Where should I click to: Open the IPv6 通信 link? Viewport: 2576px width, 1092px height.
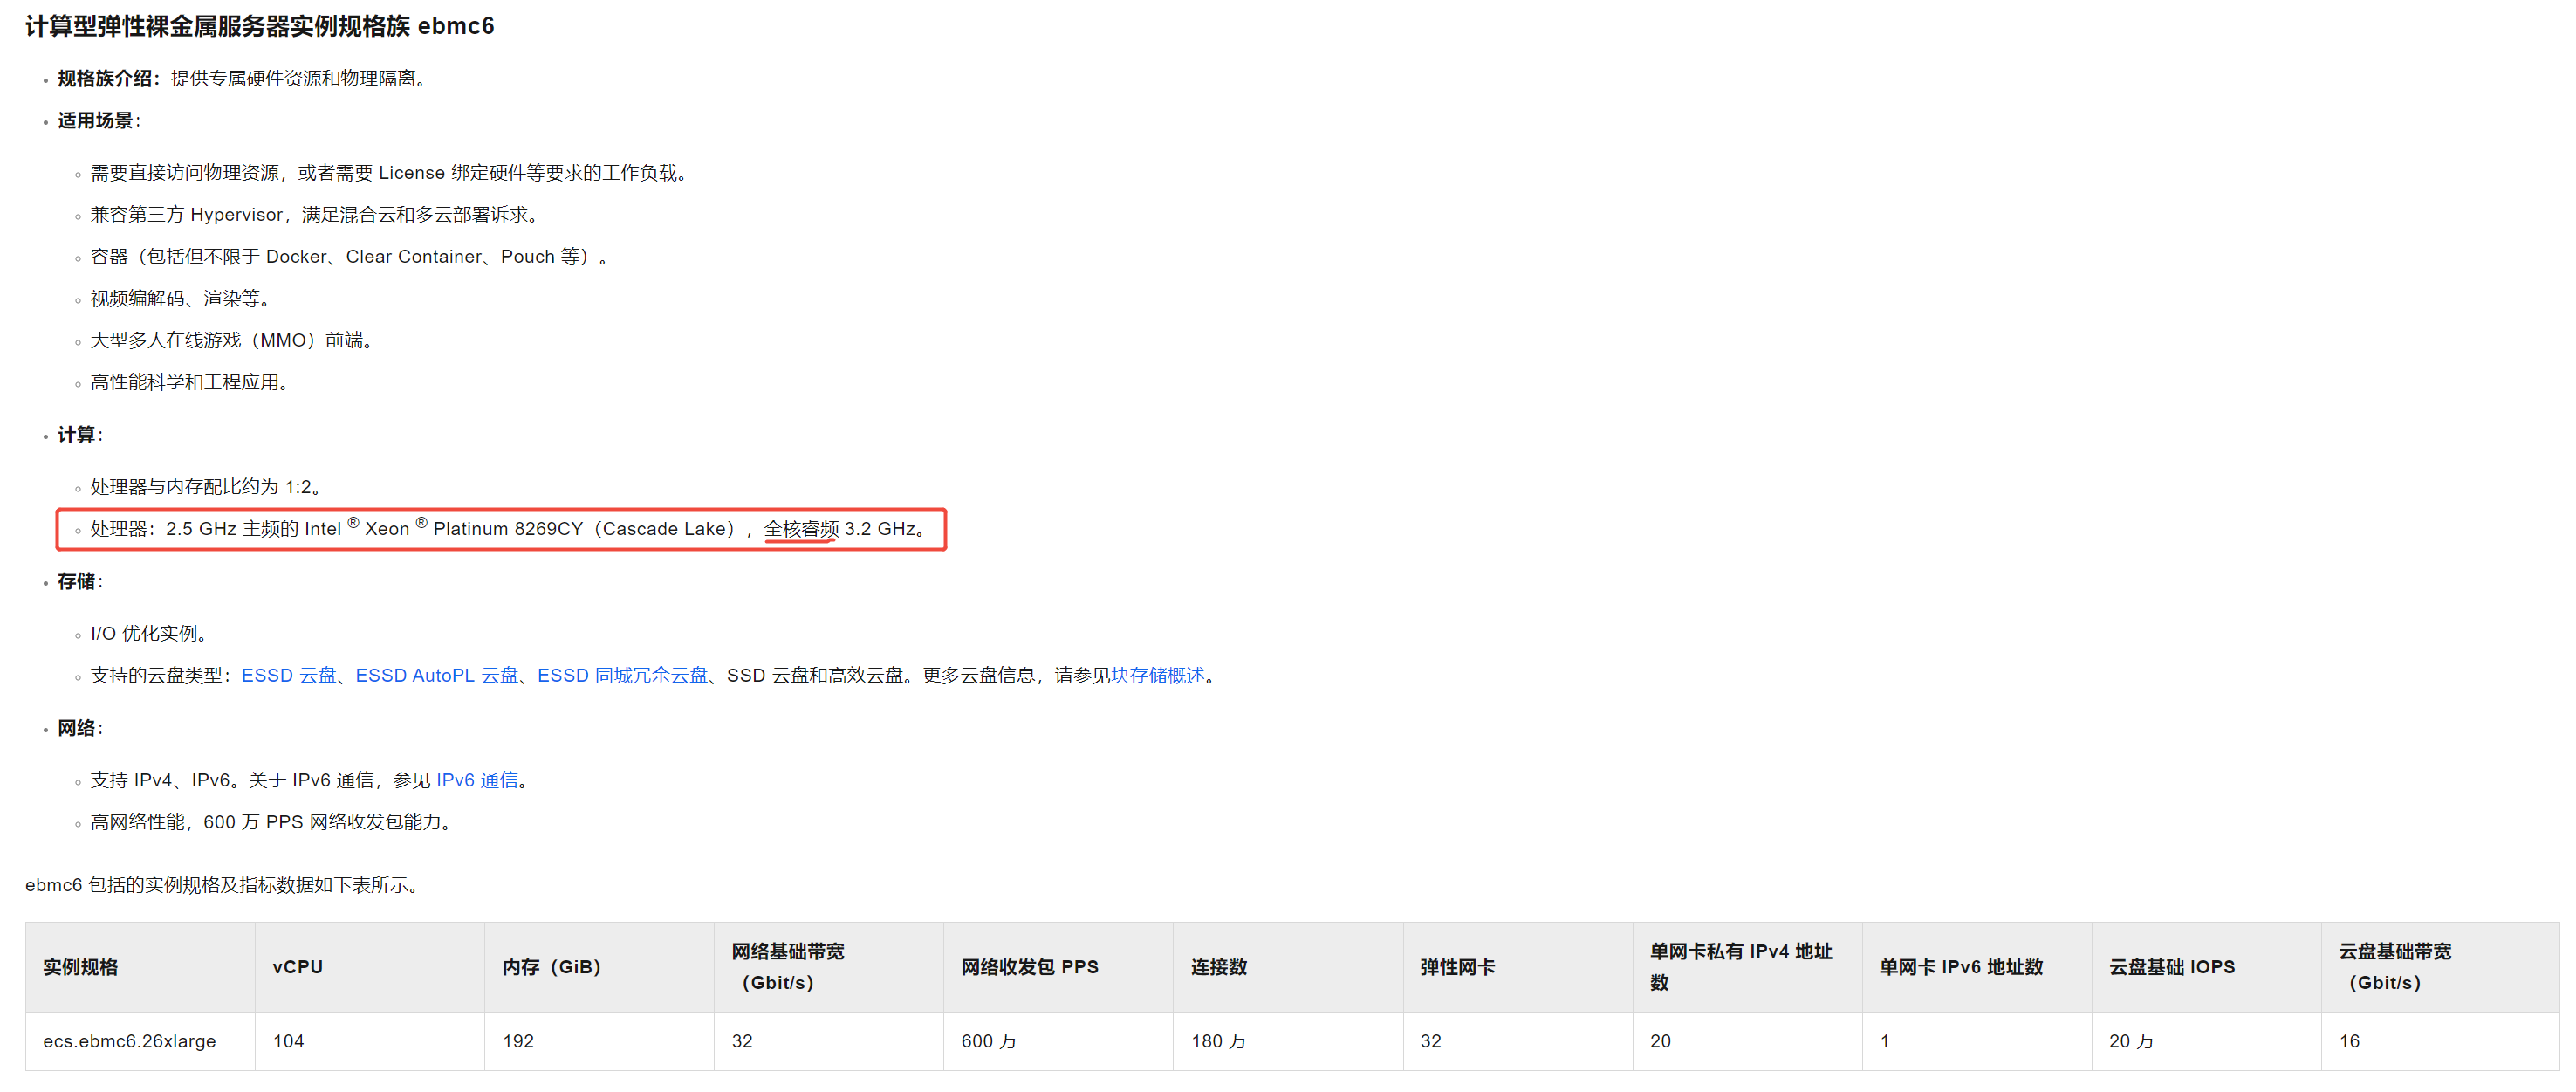click(477, 781)
